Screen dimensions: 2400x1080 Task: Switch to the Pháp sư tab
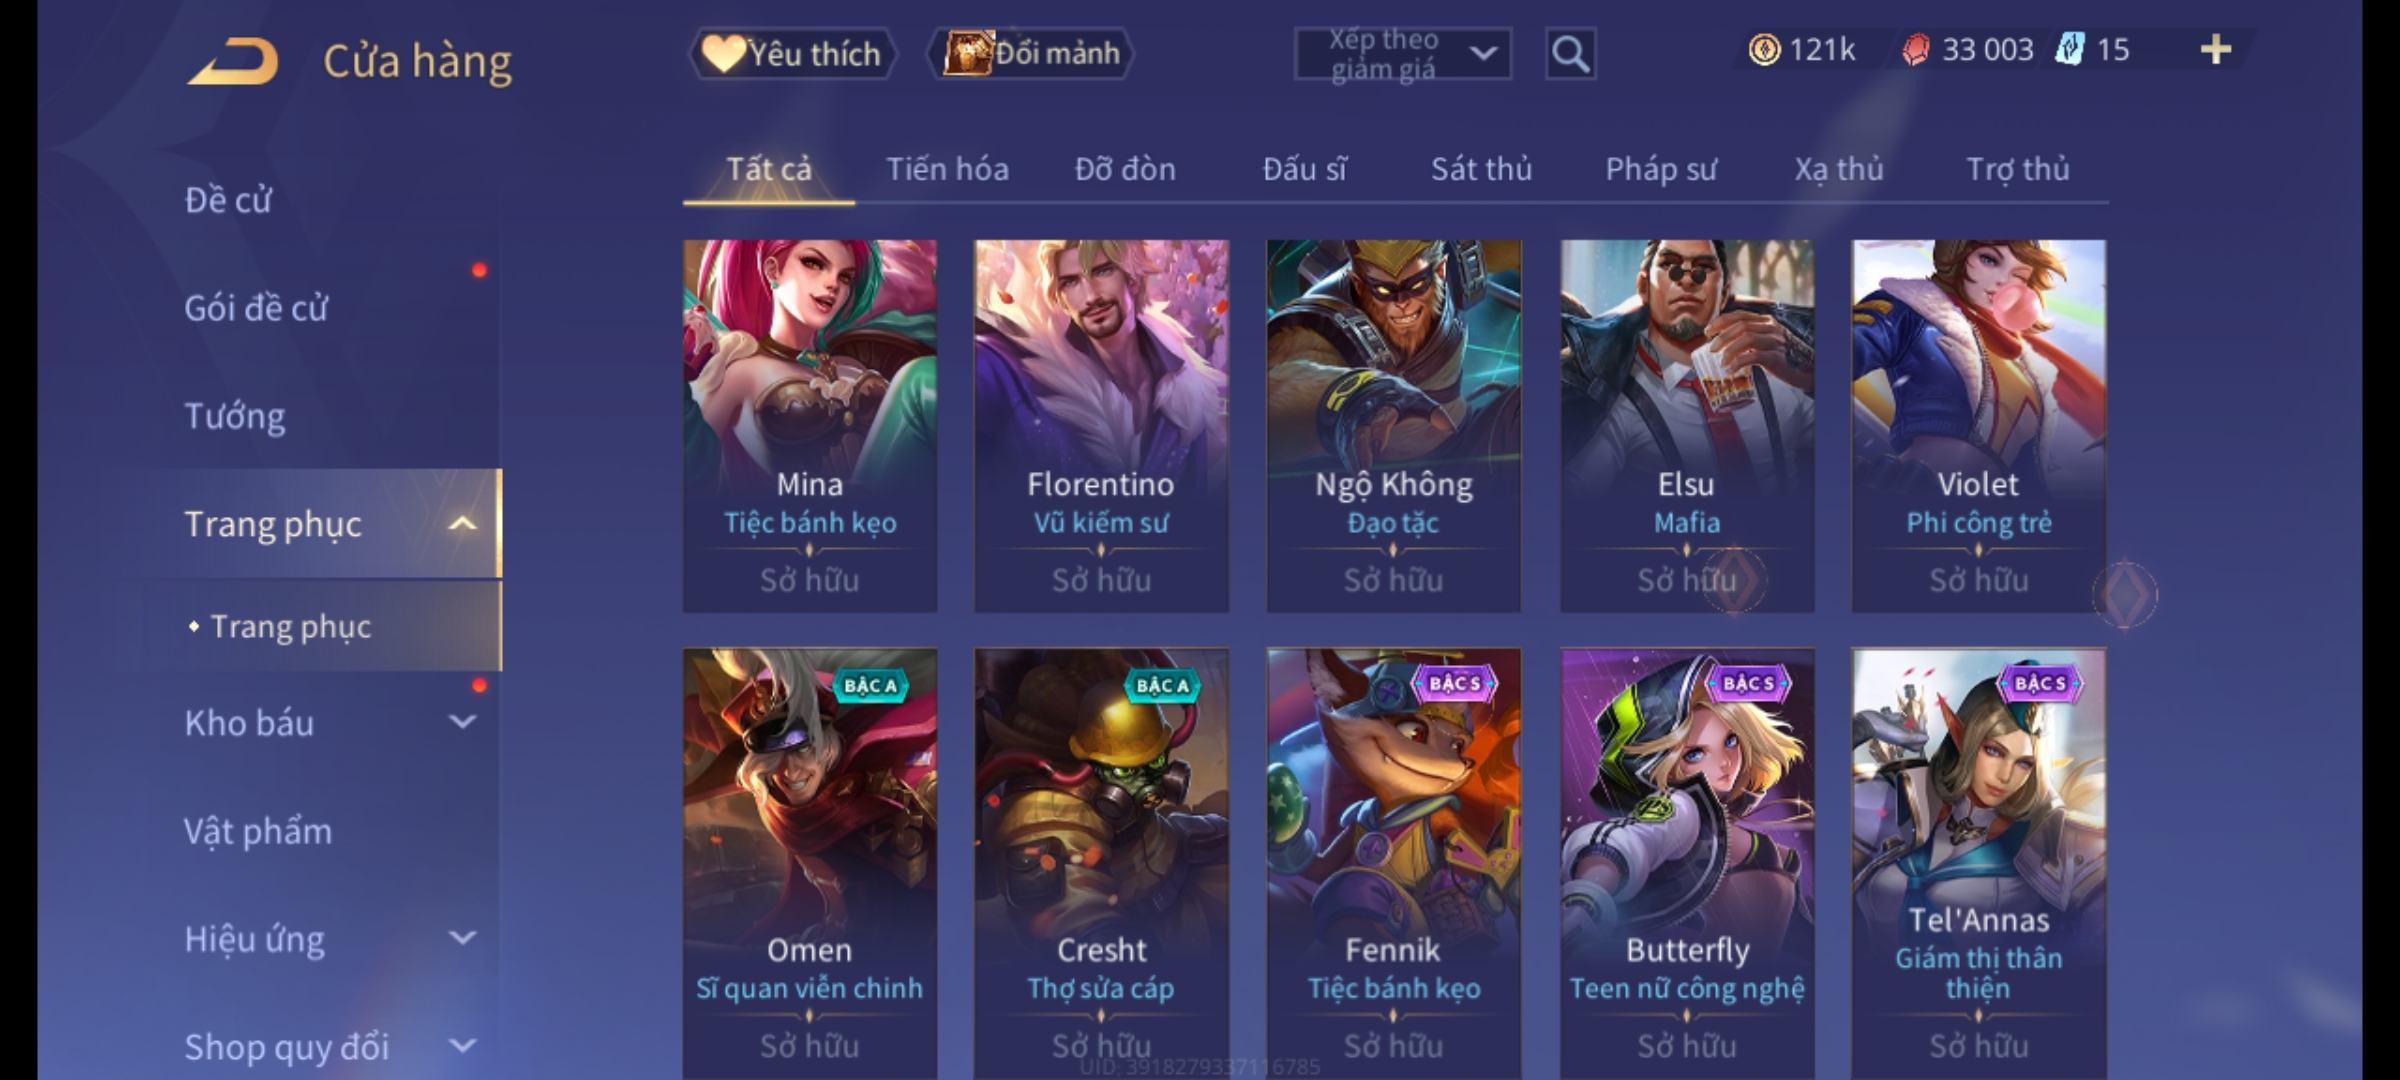(1661, 169)
